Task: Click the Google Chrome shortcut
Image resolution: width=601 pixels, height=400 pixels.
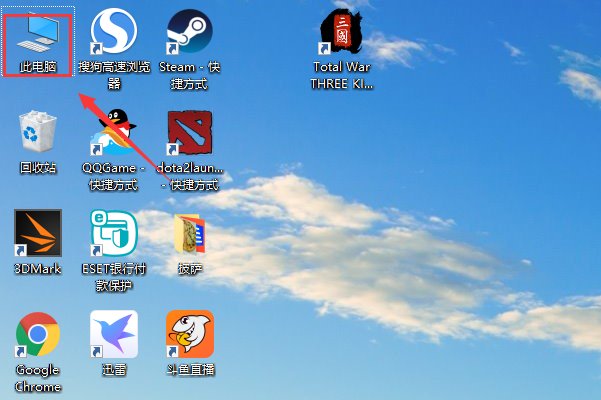Action: pos(38,334)
